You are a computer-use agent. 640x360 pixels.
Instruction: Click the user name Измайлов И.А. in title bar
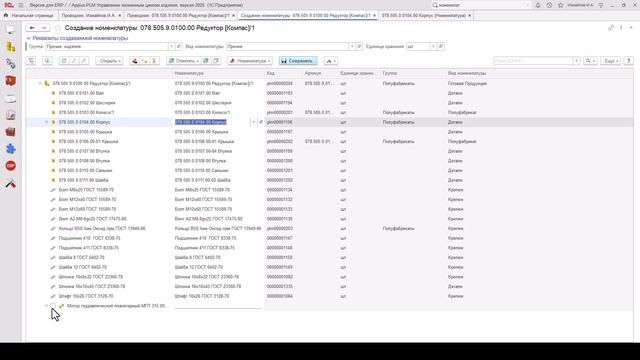click(x=580, y=5)
